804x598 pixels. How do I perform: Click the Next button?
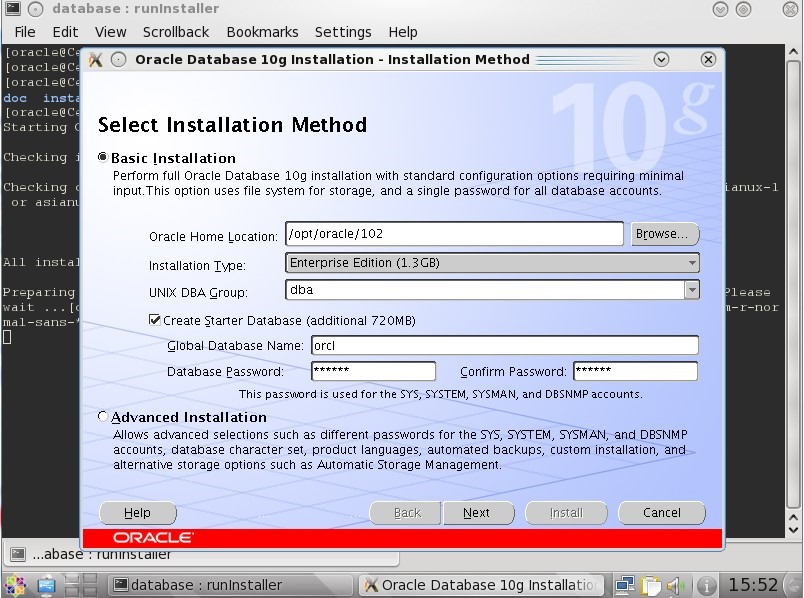click(476, 513)
